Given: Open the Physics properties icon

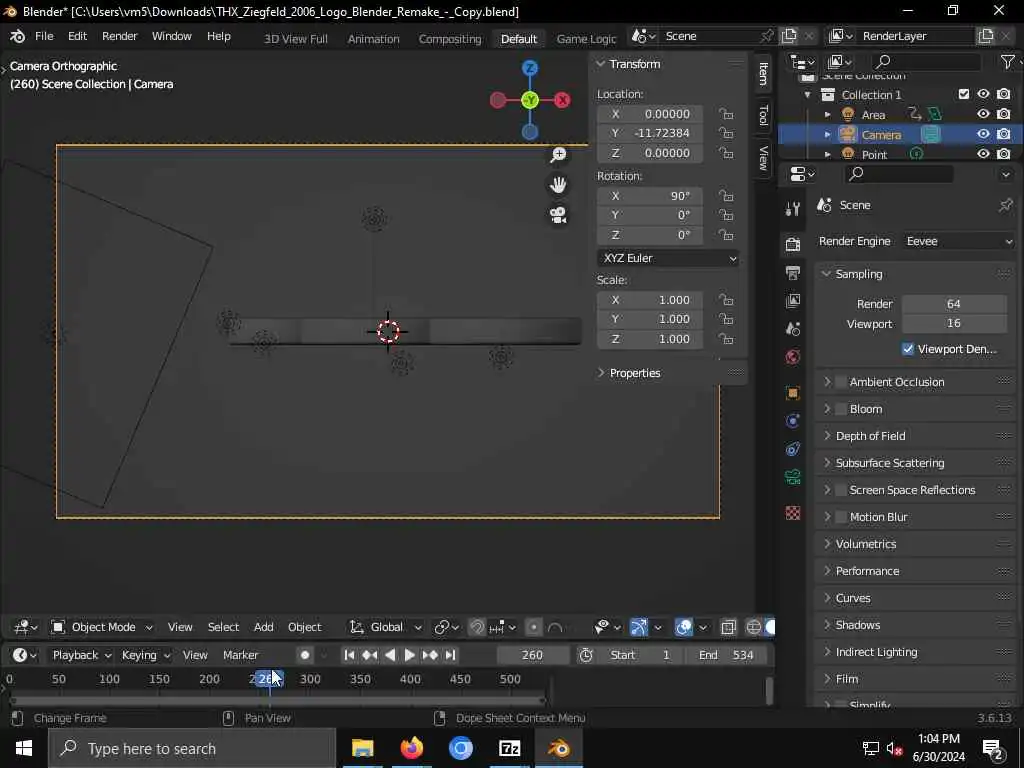Looking at the screenshot, I should (x=793, y=421).
